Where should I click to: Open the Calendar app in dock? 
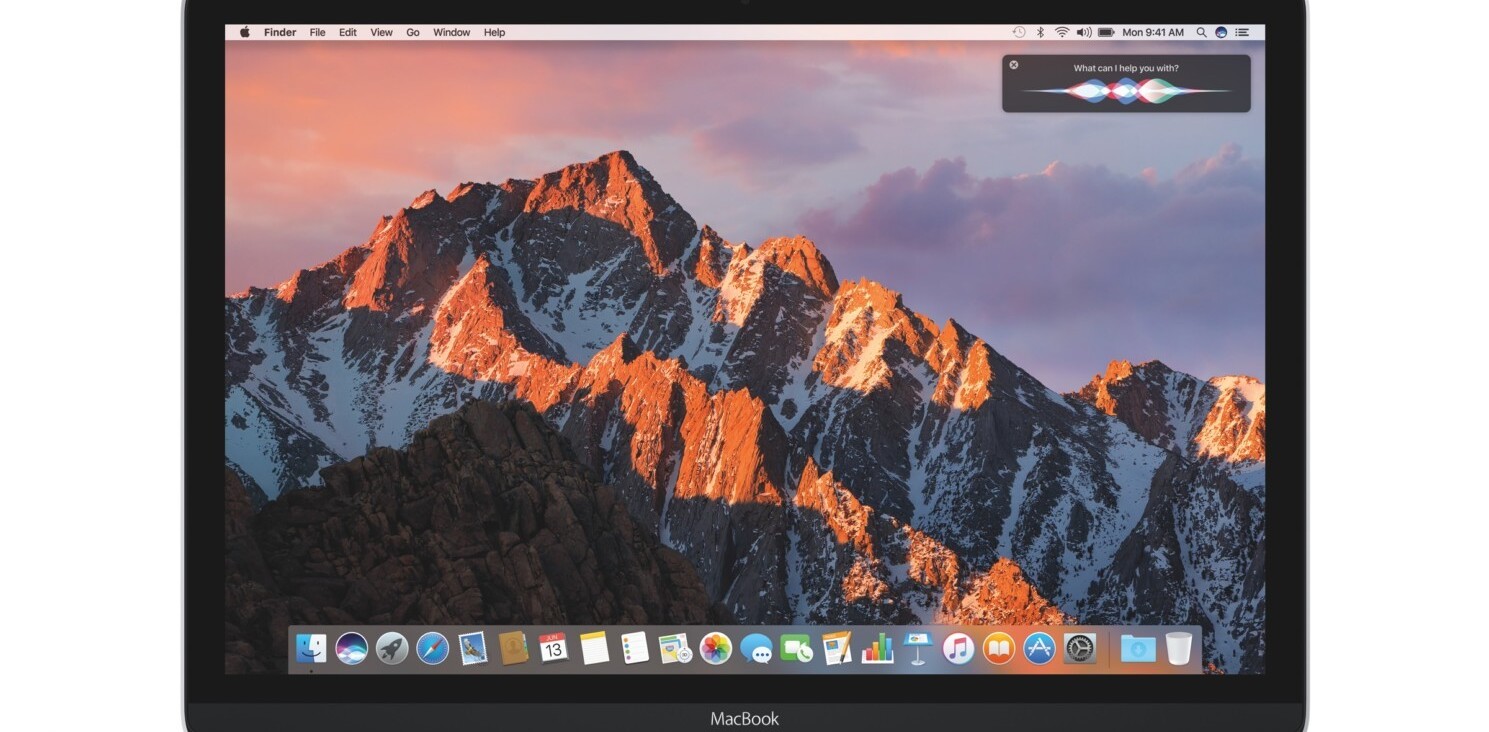[x=553, y=648]
